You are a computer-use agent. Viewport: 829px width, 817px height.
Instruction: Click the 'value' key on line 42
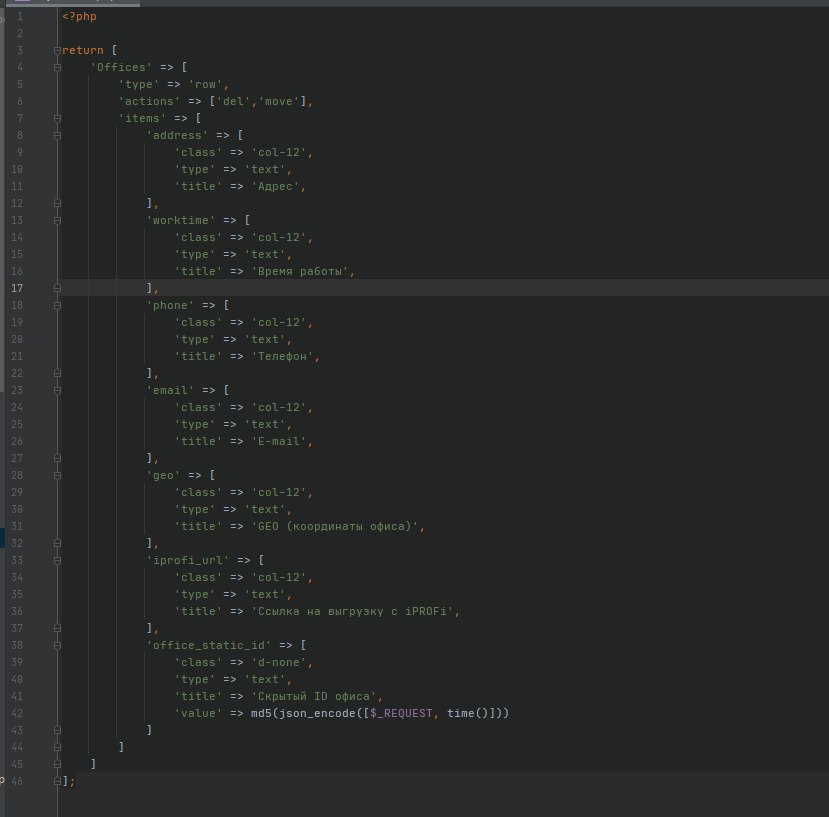[198, 713]
